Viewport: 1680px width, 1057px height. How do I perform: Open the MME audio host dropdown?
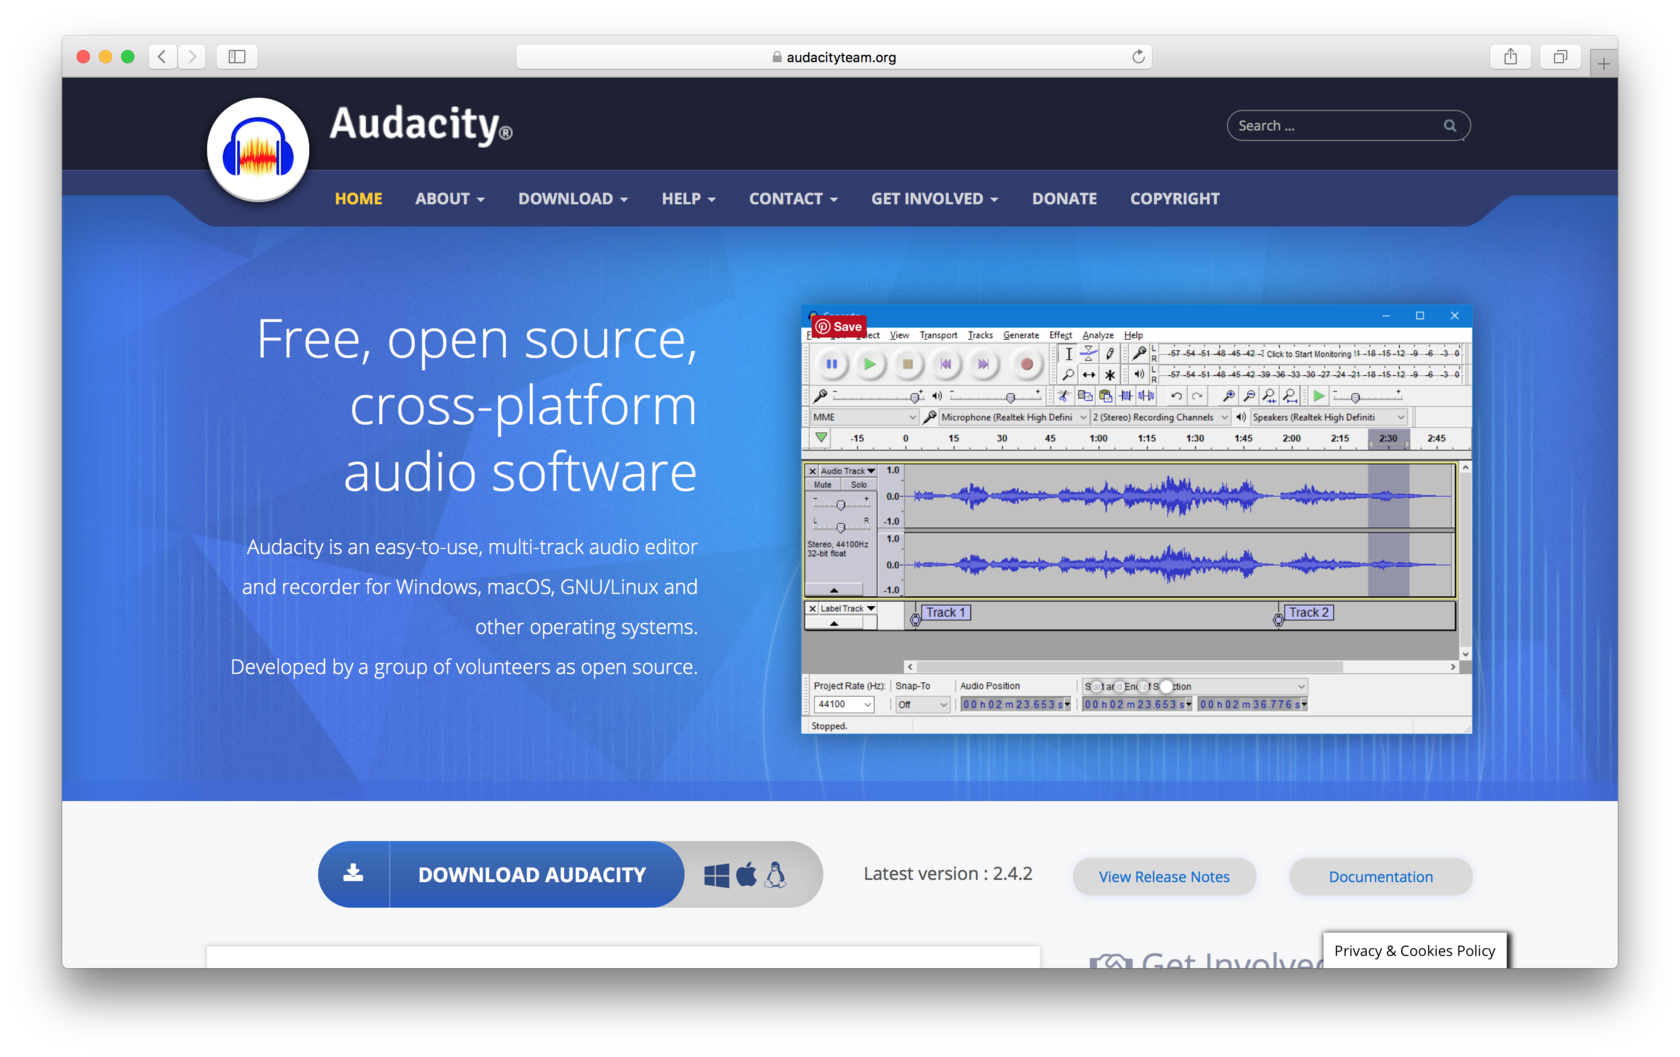[864, 417]
